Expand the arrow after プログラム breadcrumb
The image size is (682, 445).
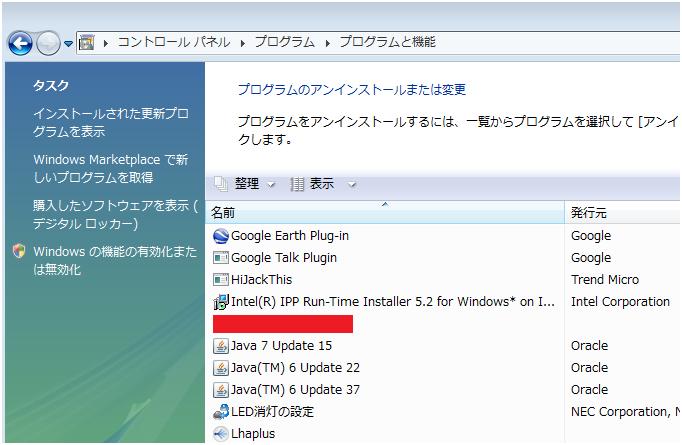click(328, 43)
